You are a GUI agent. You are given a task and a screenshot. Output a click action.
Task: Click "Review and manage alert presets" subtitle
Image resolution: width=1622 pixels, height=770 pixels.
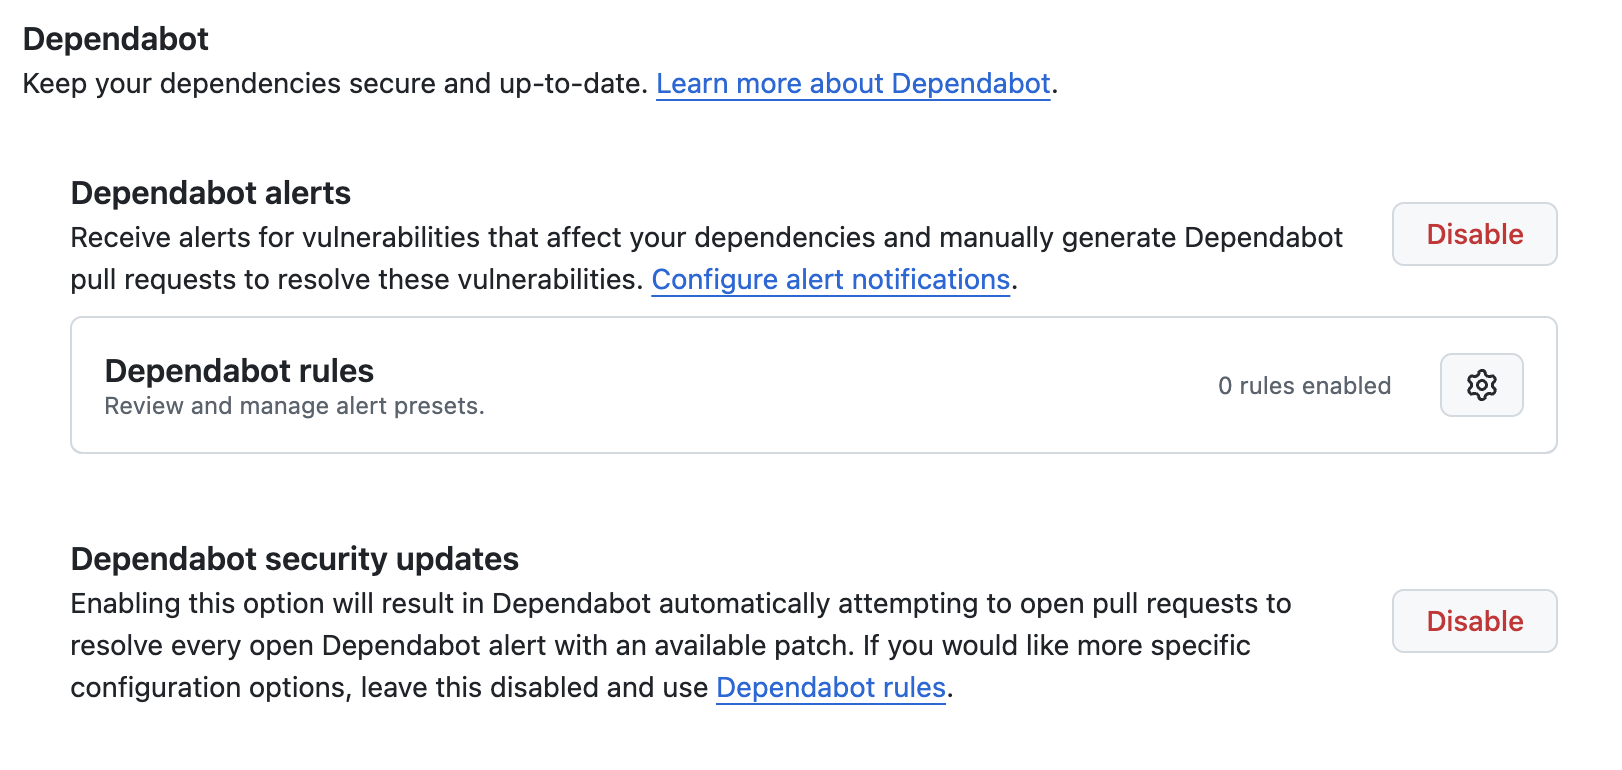294,406
